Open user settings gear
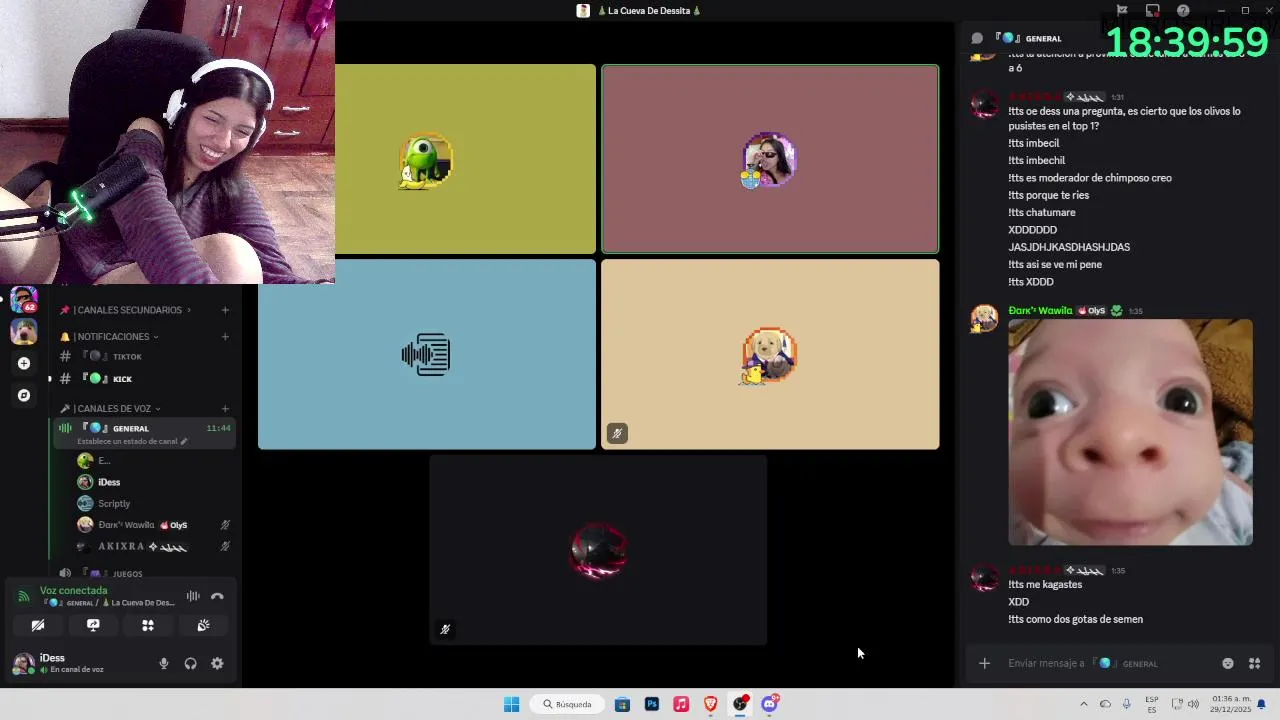Image resolution: width=1280 pixels, height=720 pixels. tap(217, 664)
